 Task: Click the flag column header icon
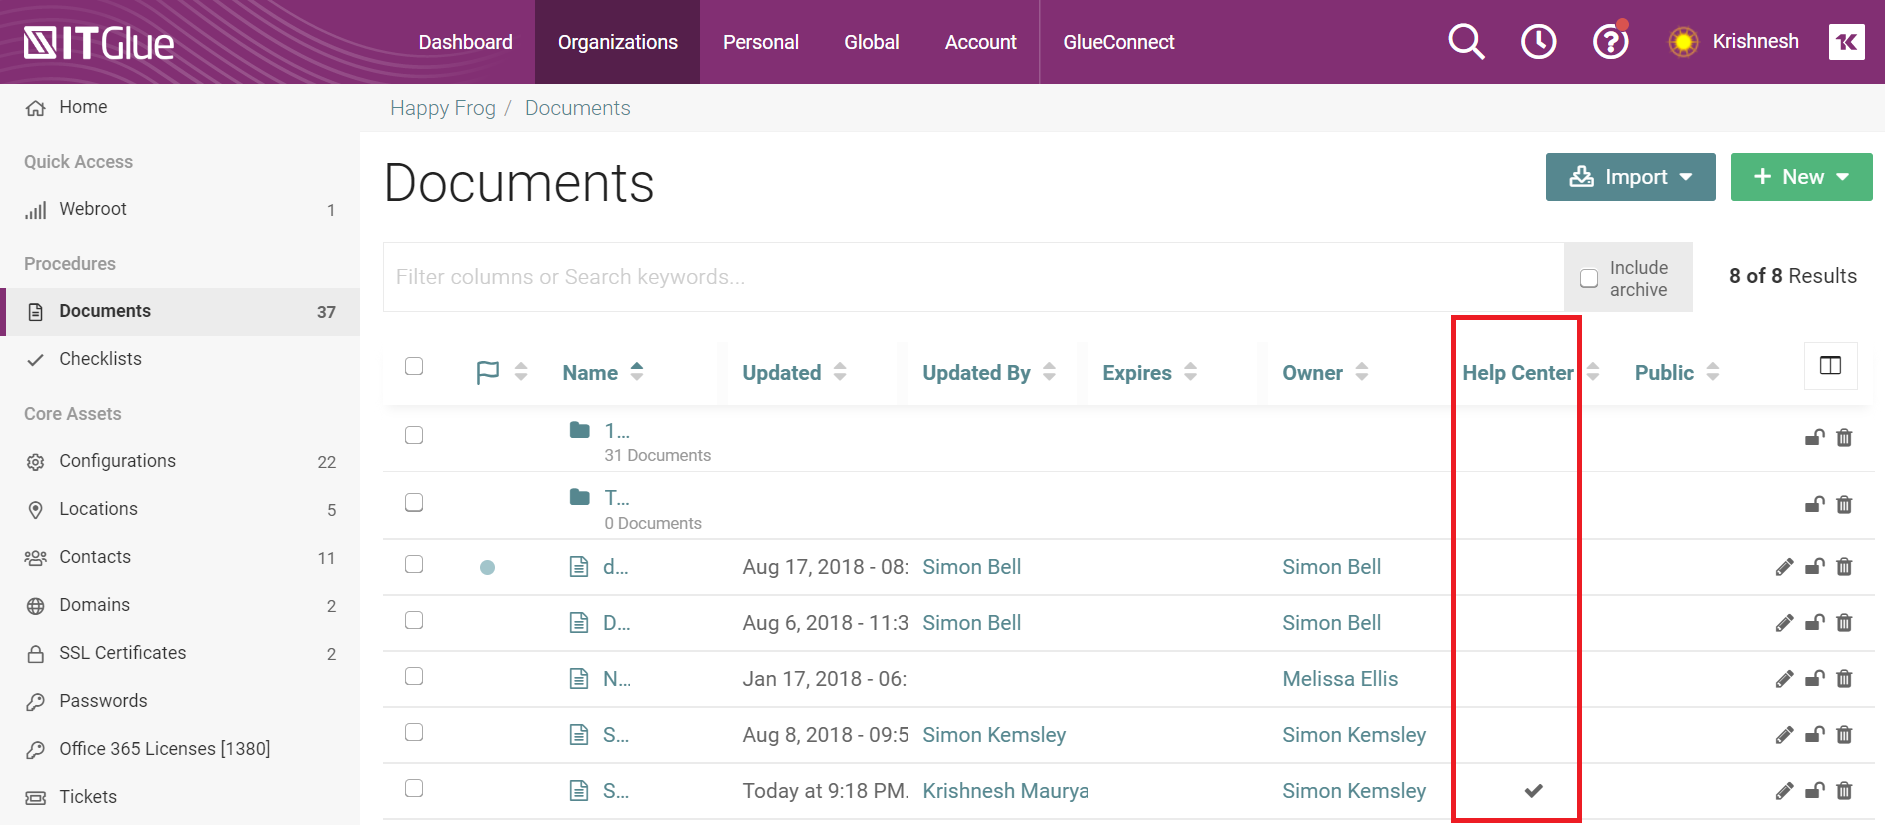coord(487,372)
